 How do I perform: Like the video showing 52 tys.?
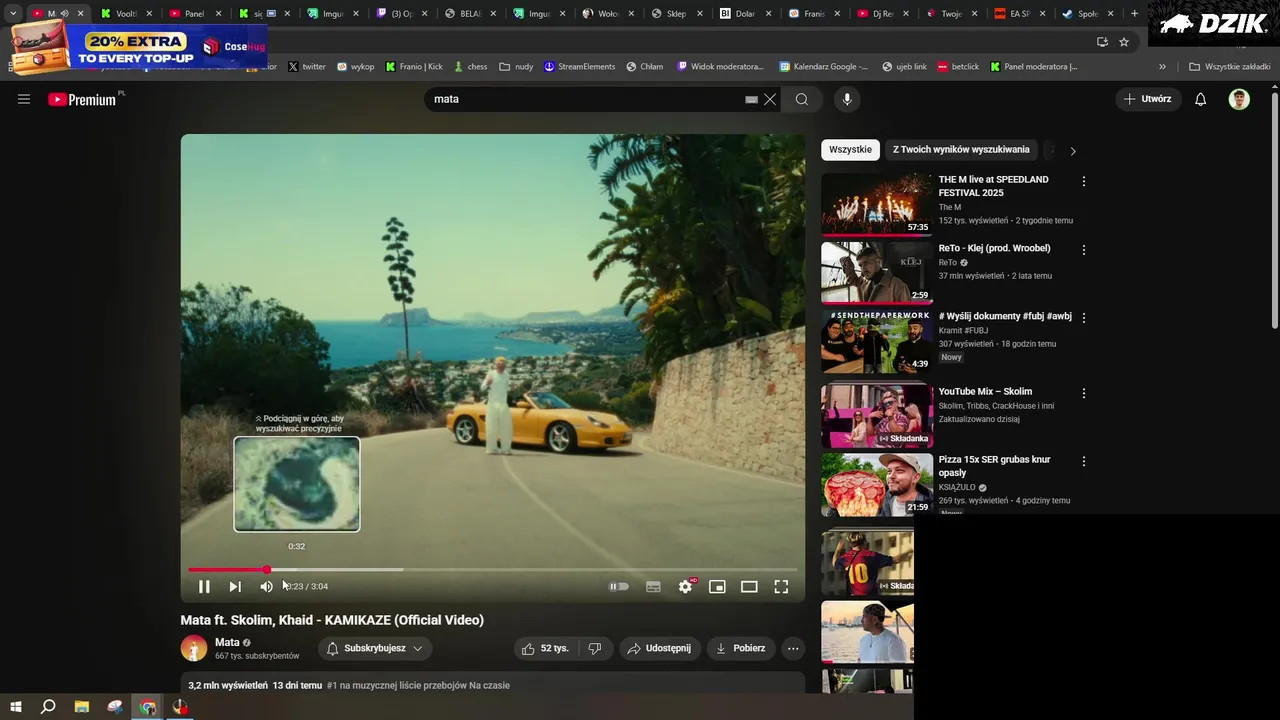coord(544,648)
